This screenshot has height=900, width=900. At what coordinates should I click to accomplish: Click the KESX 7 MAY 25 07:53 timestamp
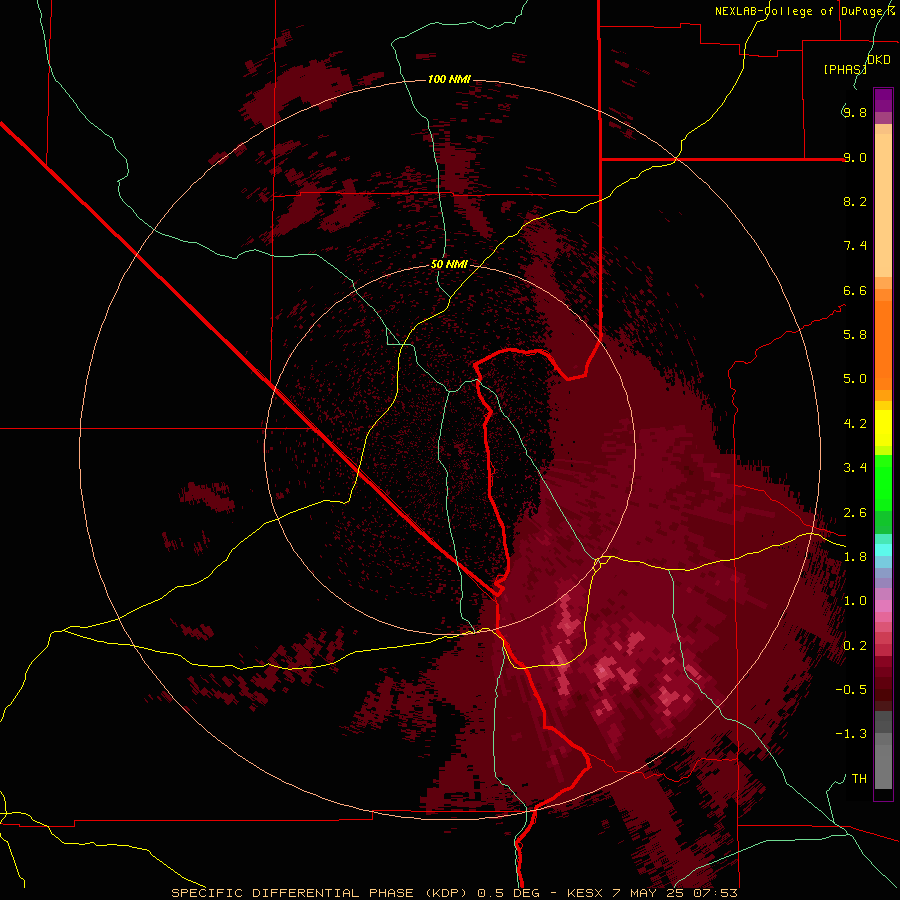tap(652, 893)
